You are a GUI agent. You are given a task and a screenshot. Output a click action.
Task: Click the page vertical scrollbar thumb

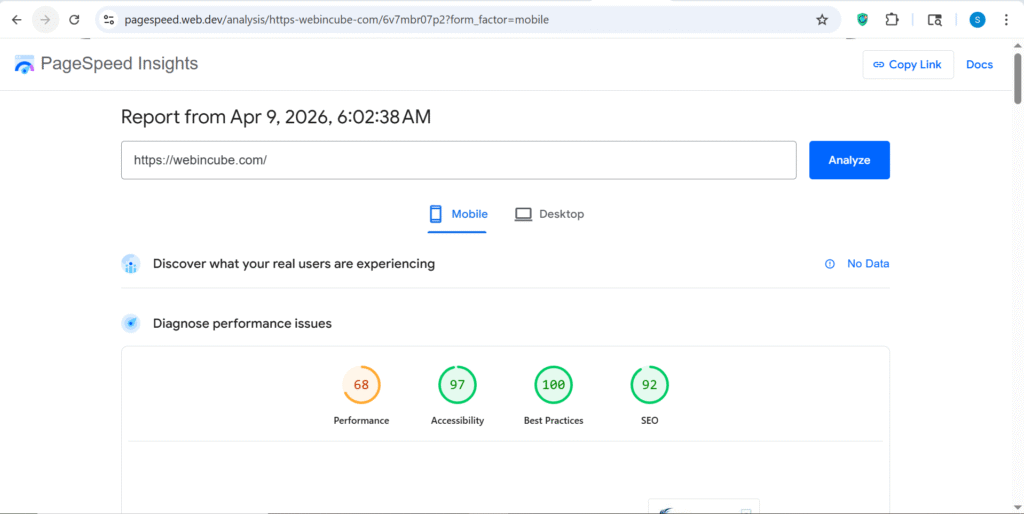1017,78
